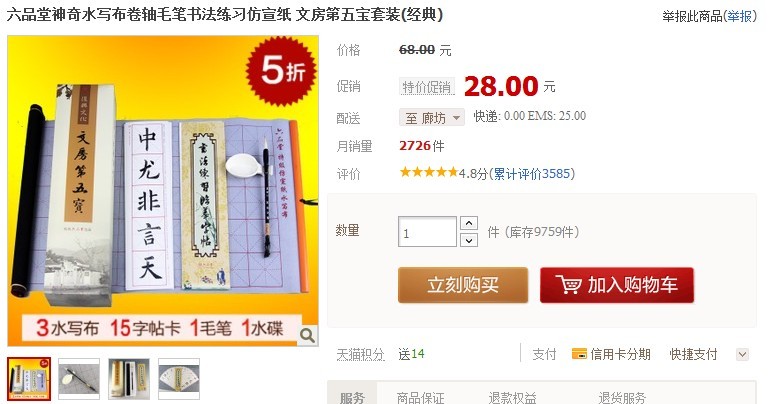Image resolution: width=780 pixels, height=404 pixels.
Task: Click the credit card icon beside 信用卡分期
Action: (x=579, y=354)
